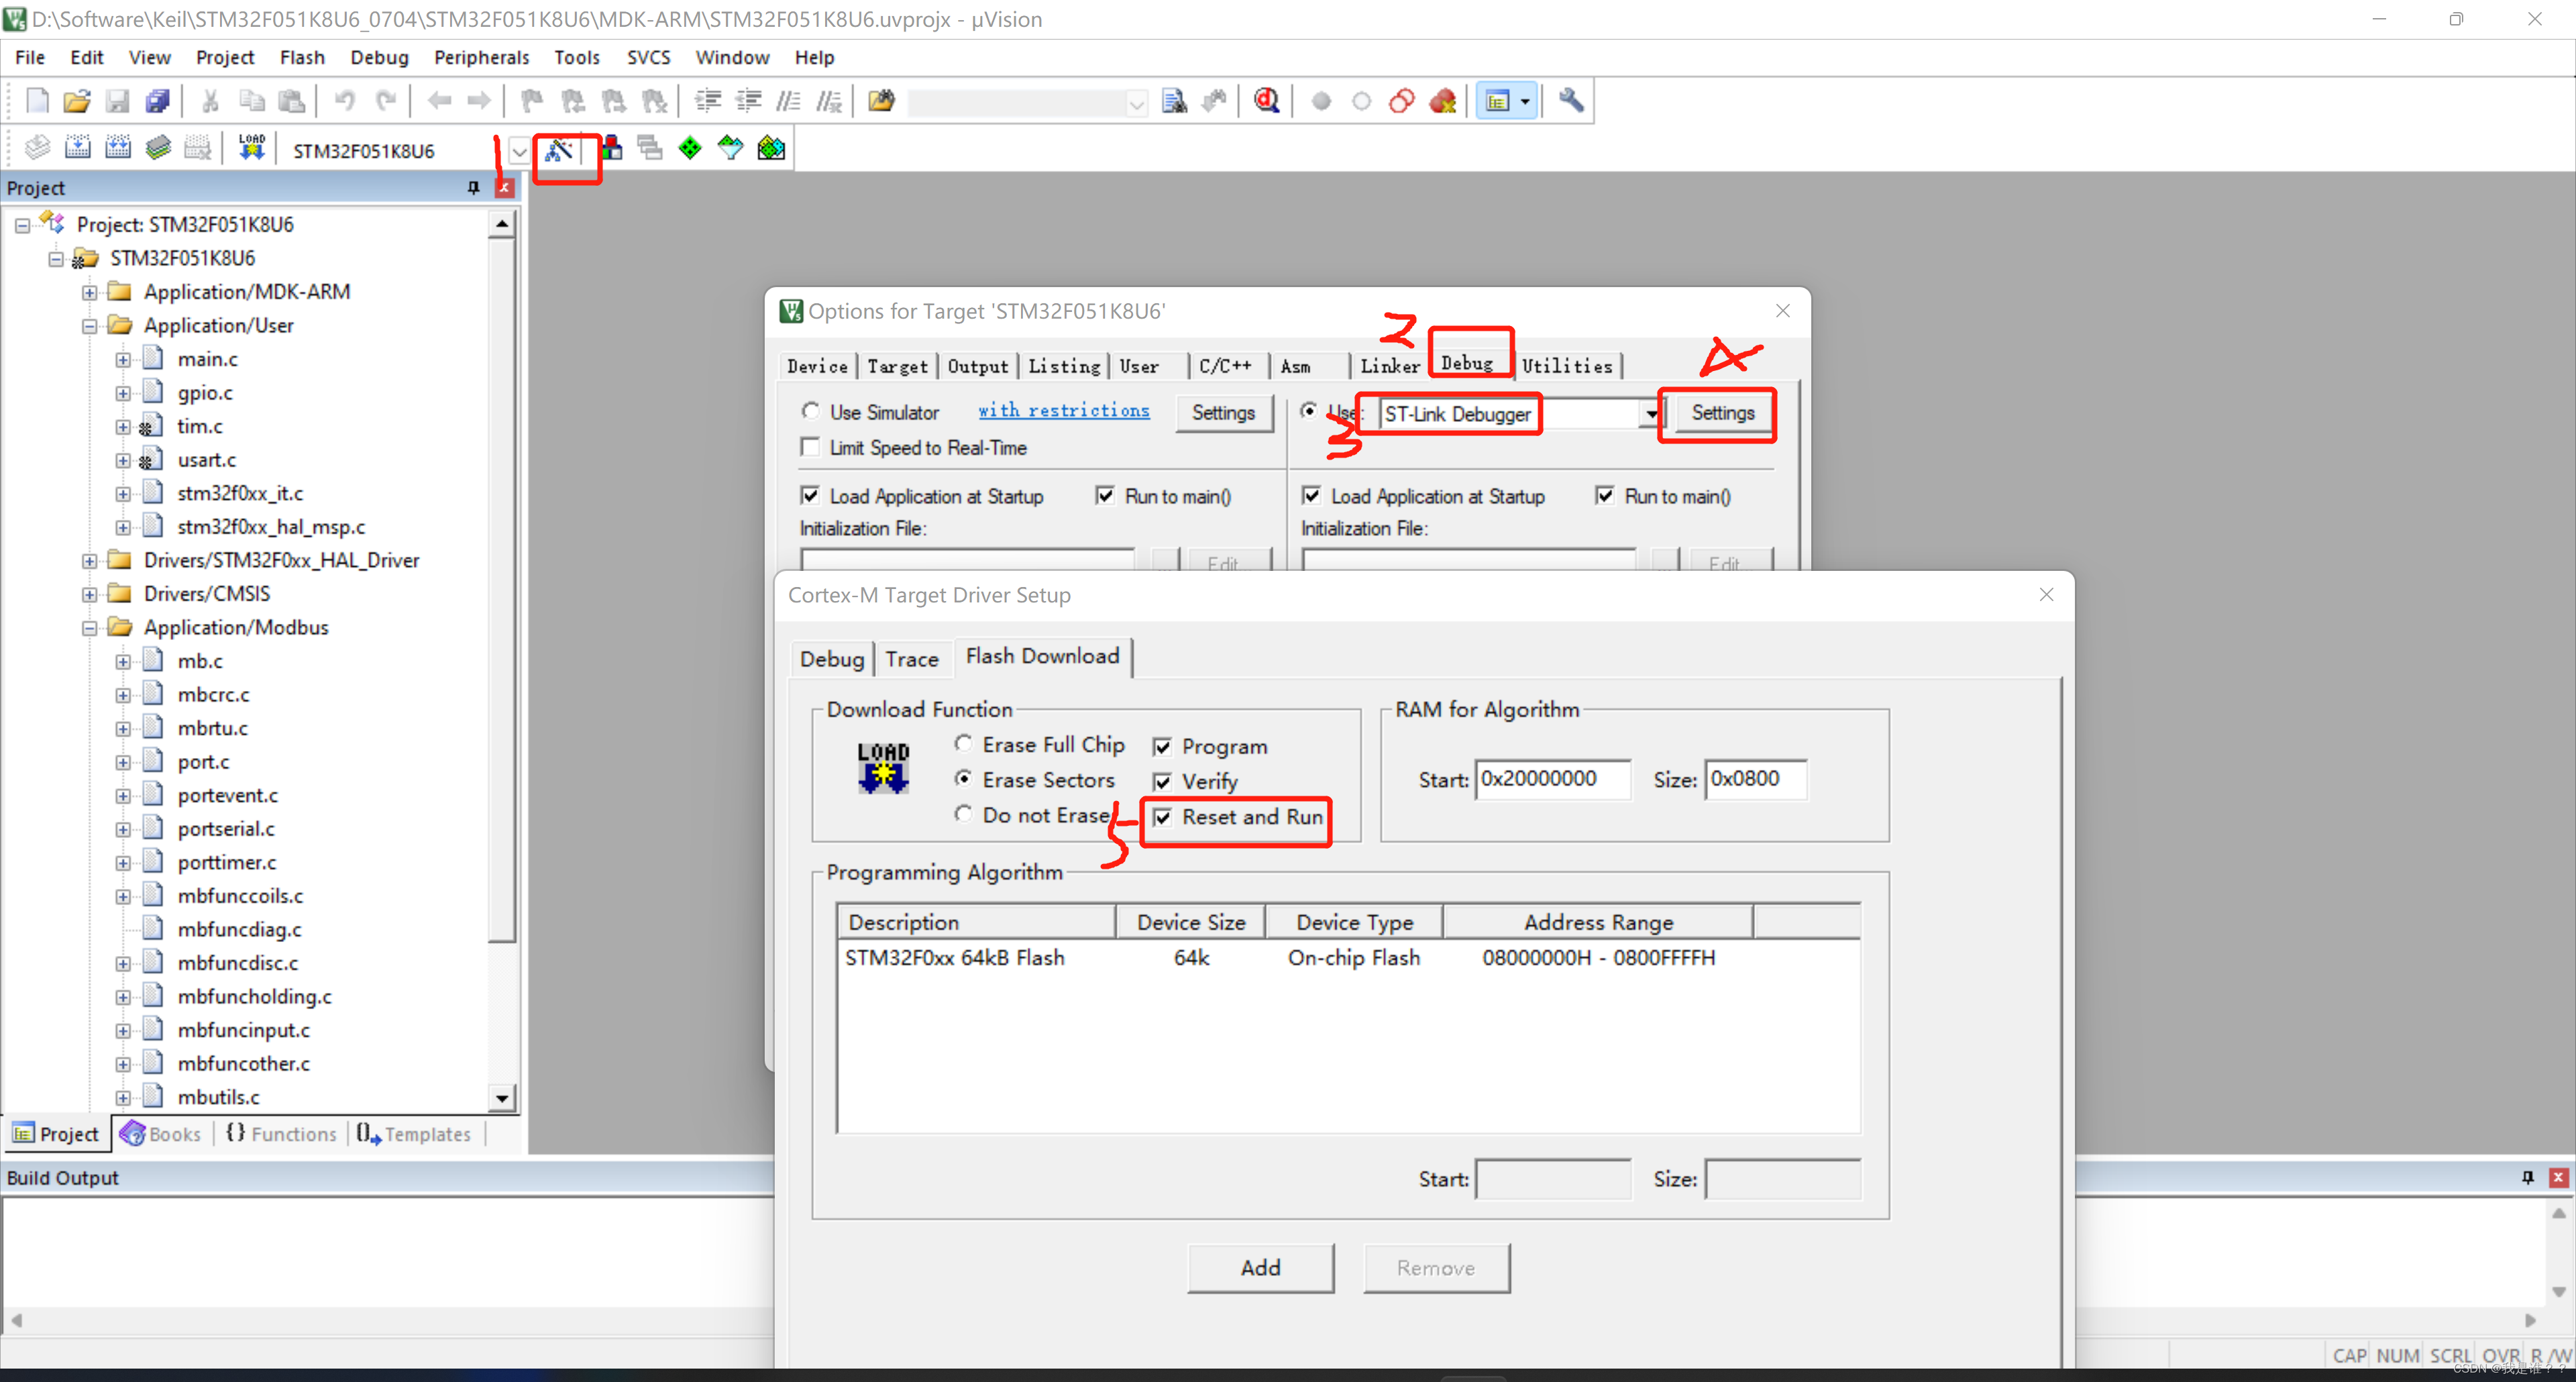Click the 'with restrictions' link
The image size is (2576, 1382).
pos(1063,411)
